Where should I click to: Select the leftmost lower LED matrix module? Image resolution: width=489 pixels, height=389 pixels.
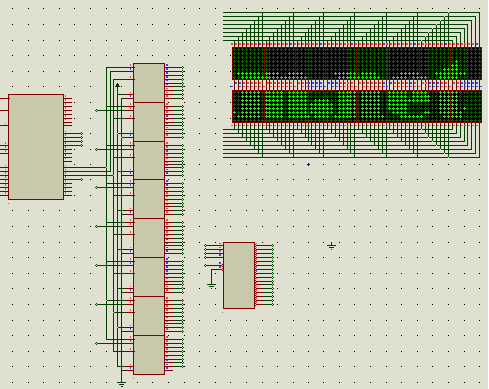click(x=248, y=107)
